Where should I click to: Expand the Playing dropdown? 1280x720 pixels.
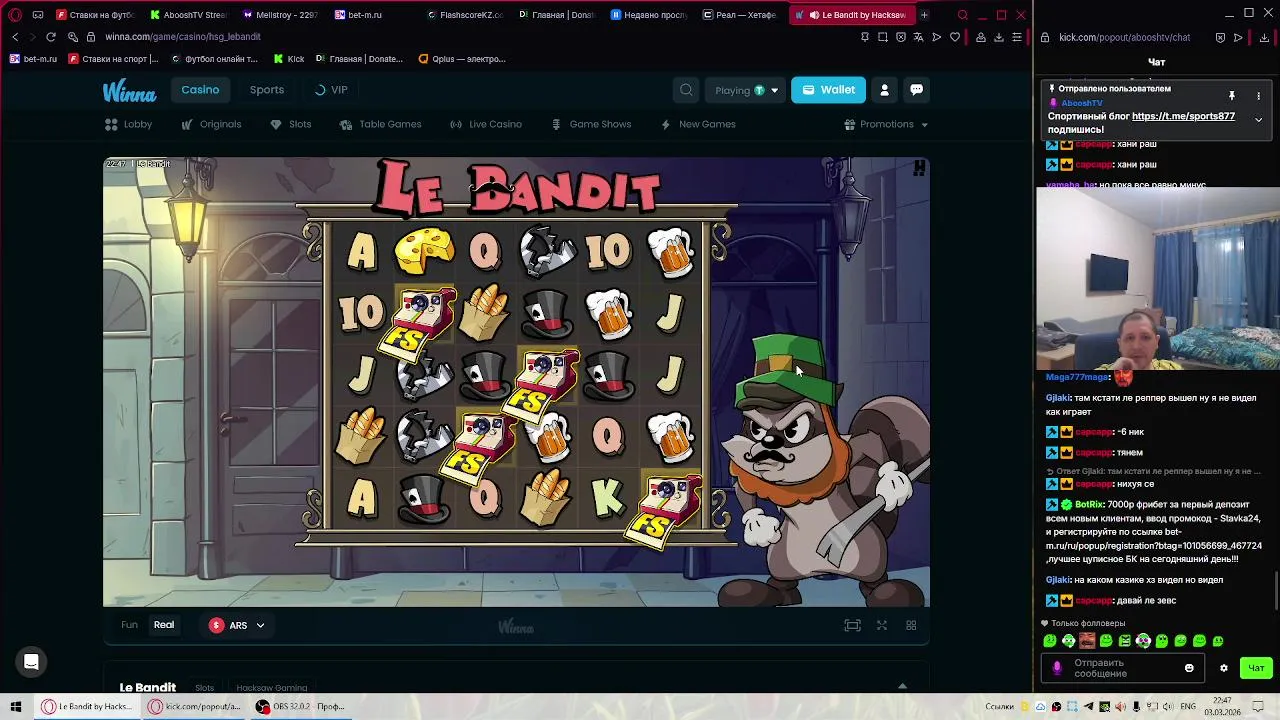click(746, 90)
